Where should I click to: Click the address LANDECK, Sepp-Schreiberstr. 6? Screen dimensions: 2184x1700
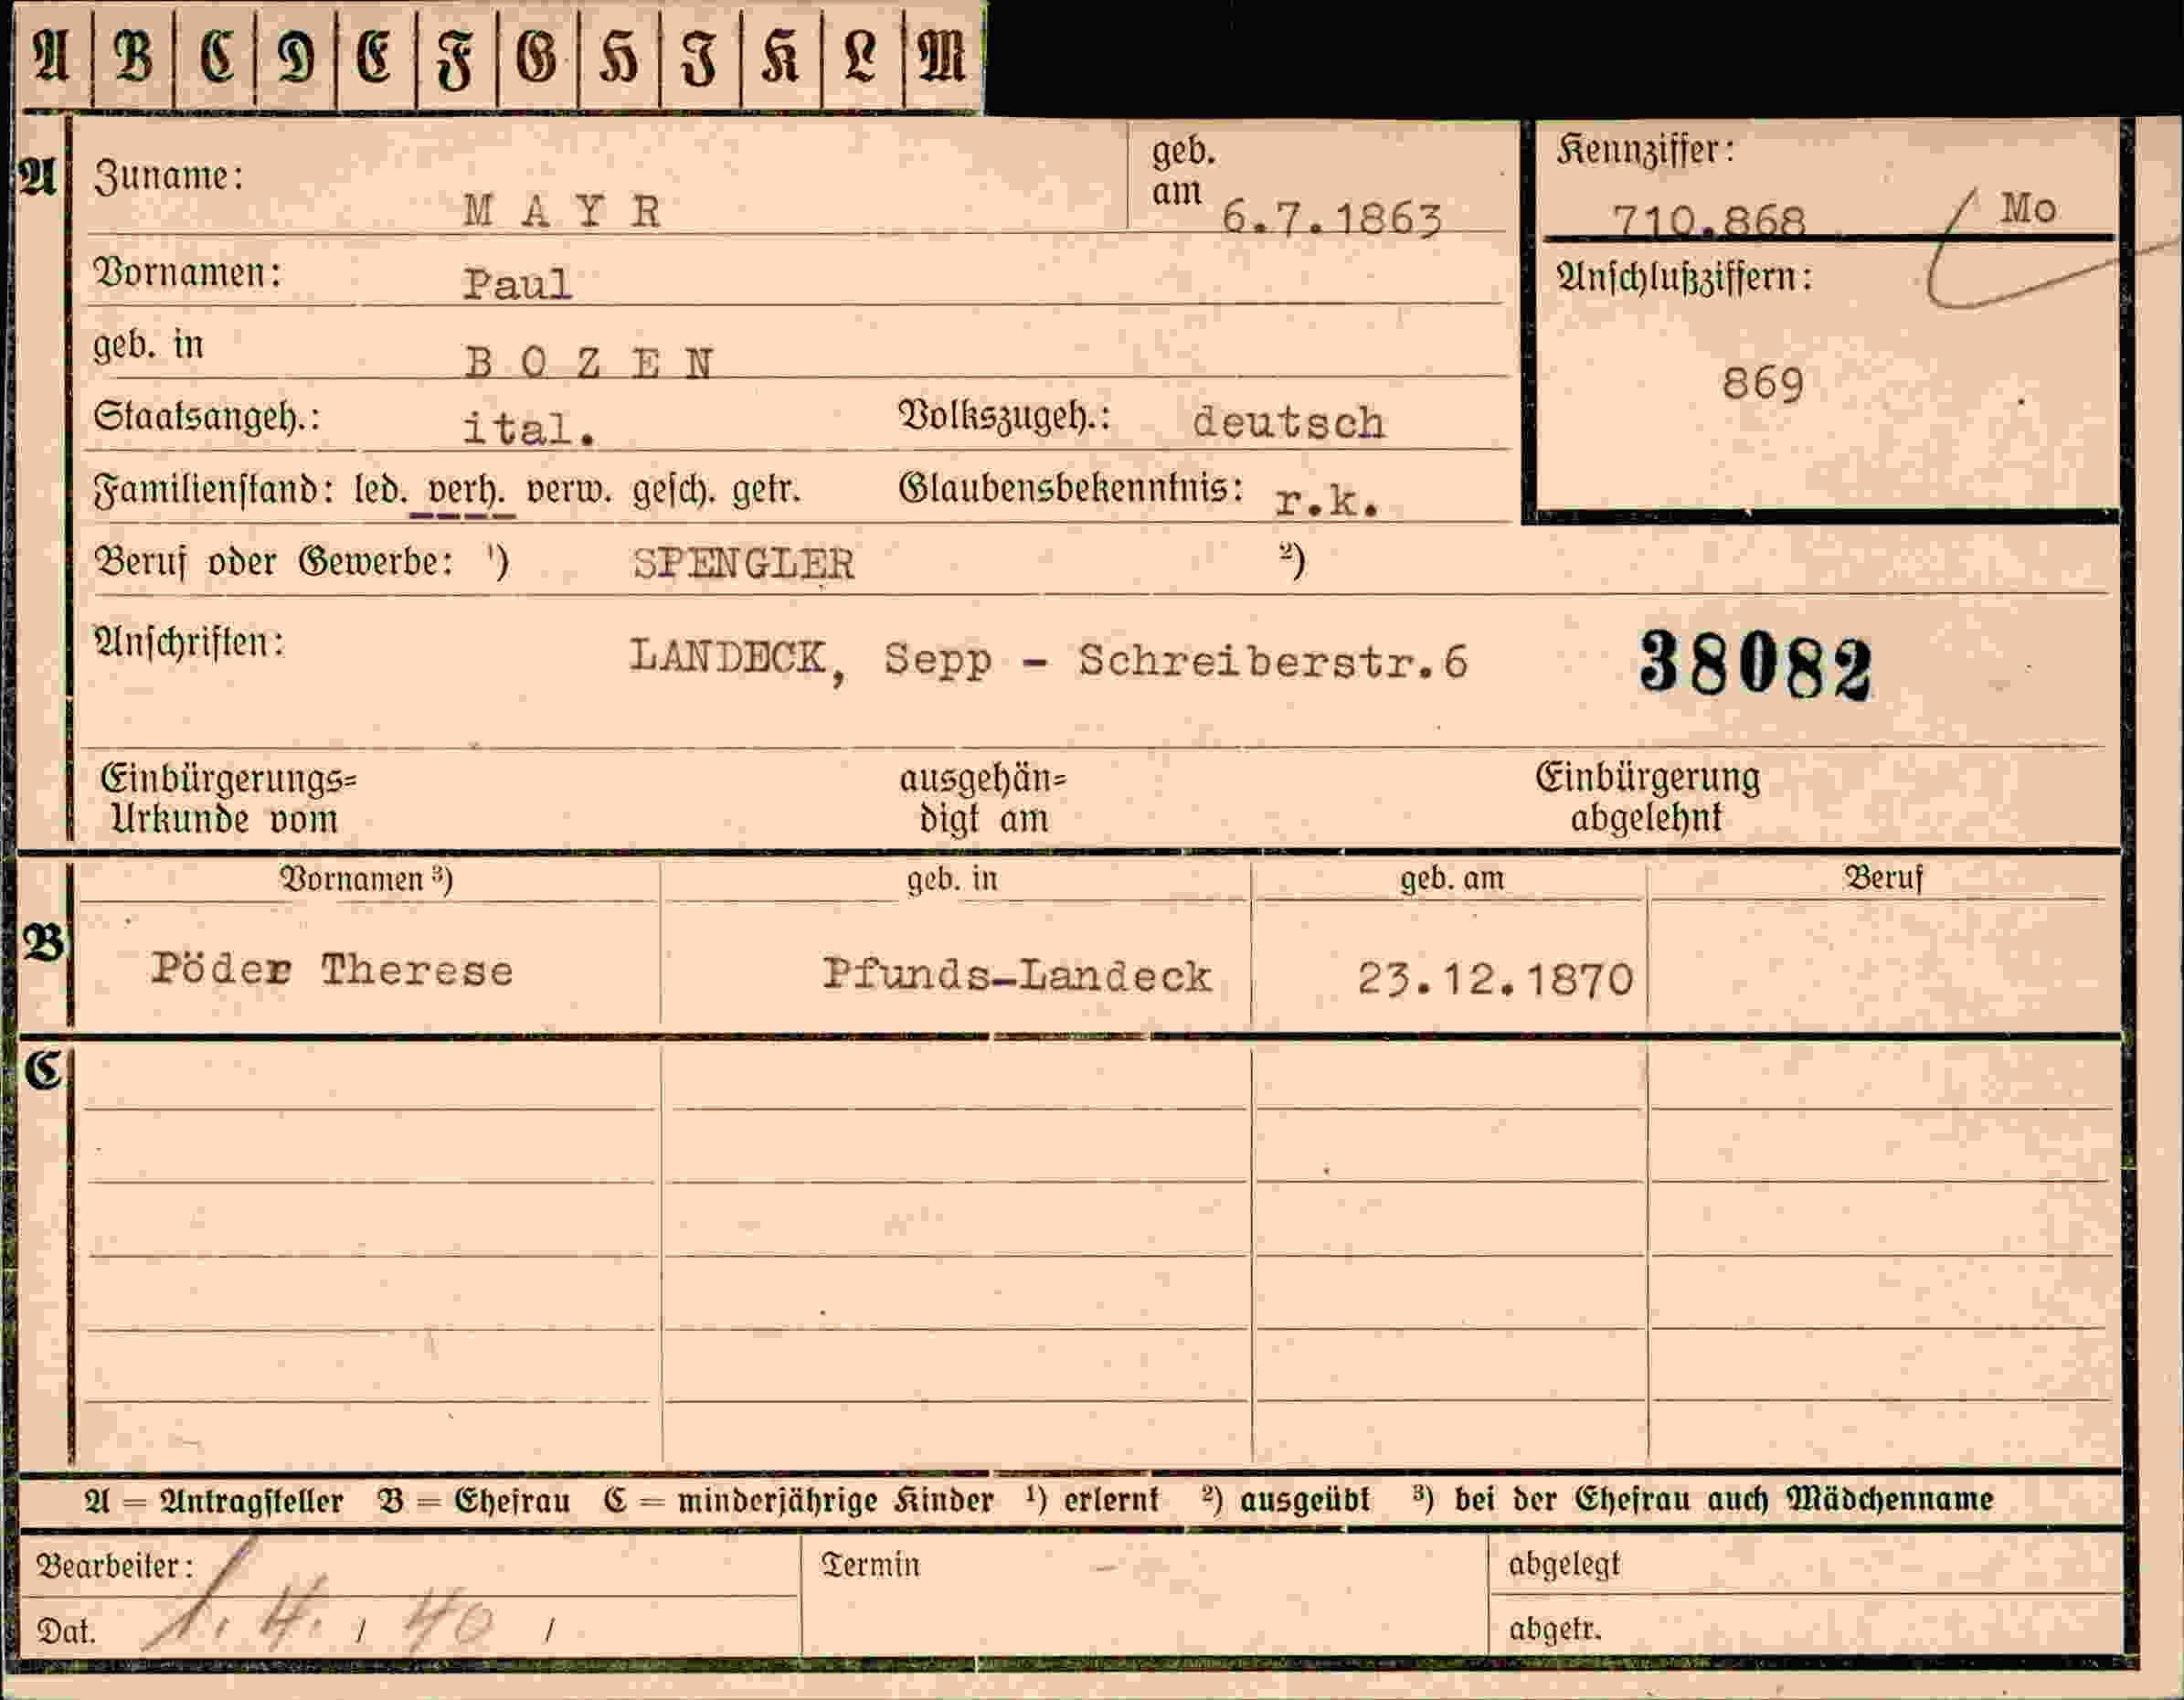tap(1048, 660)
